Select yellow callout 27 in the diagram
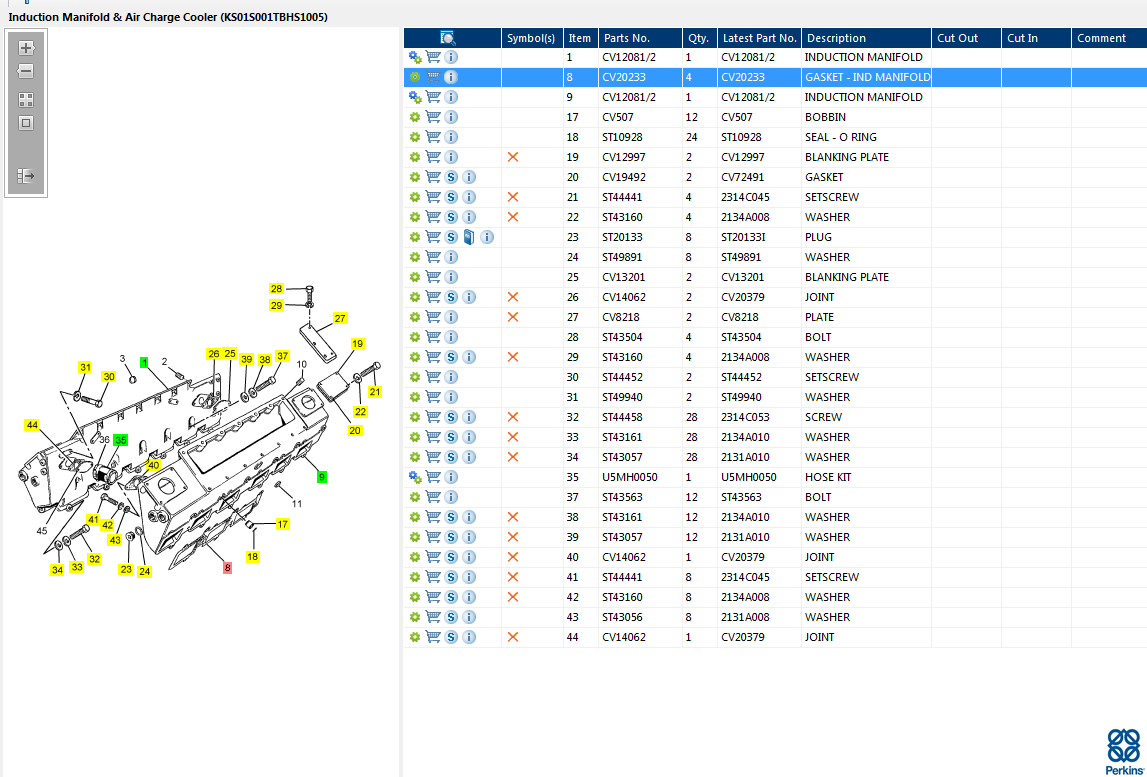This screenshot has height=777, width=1147. [x=340, y=318]
